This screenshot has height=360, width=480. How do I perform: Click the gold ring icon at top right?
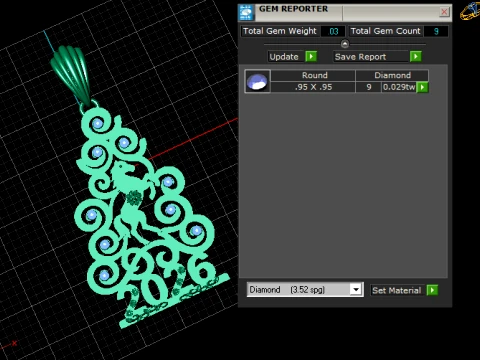click(470, 11)
